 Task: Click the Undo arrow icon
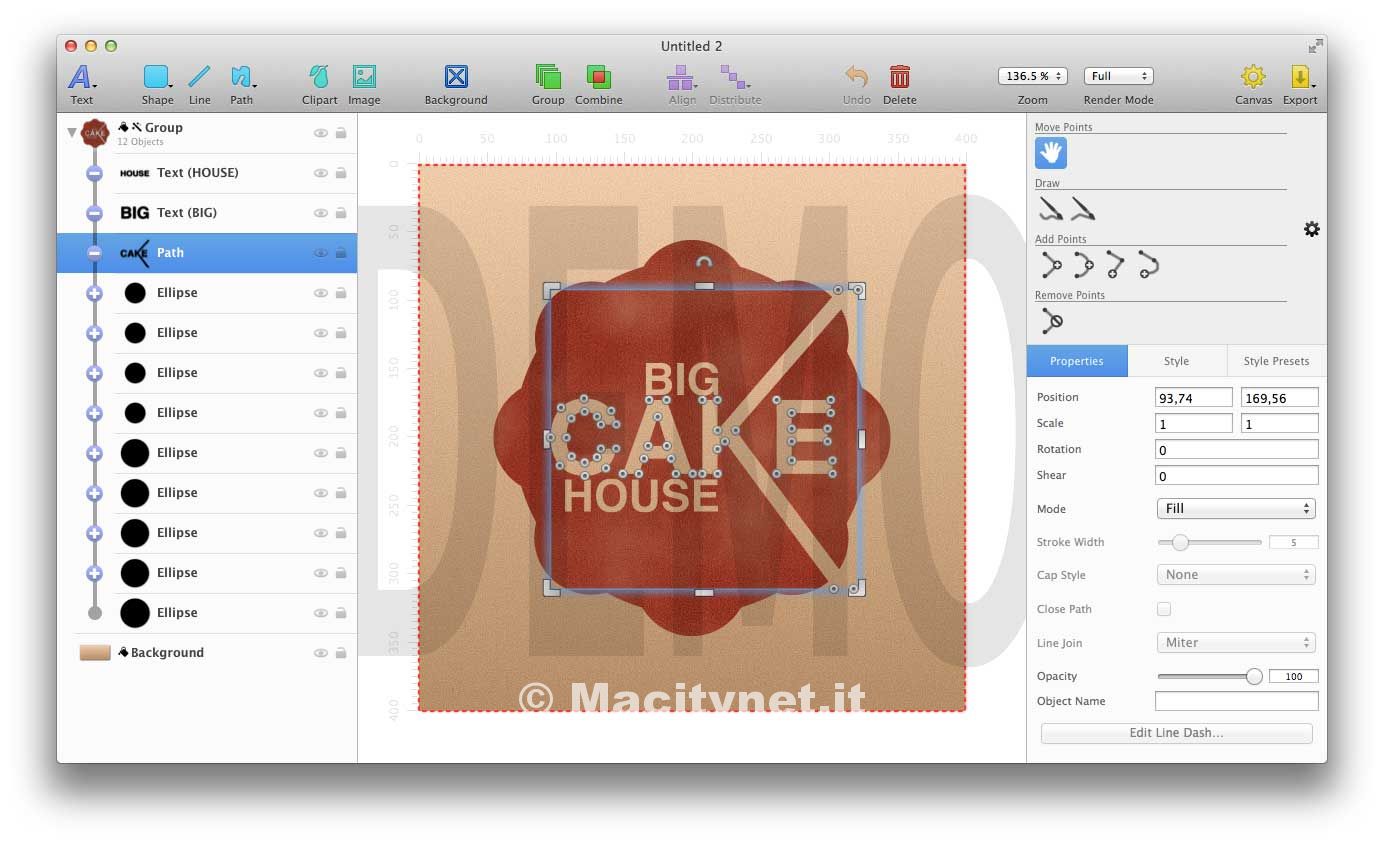[x=856, y=77]
